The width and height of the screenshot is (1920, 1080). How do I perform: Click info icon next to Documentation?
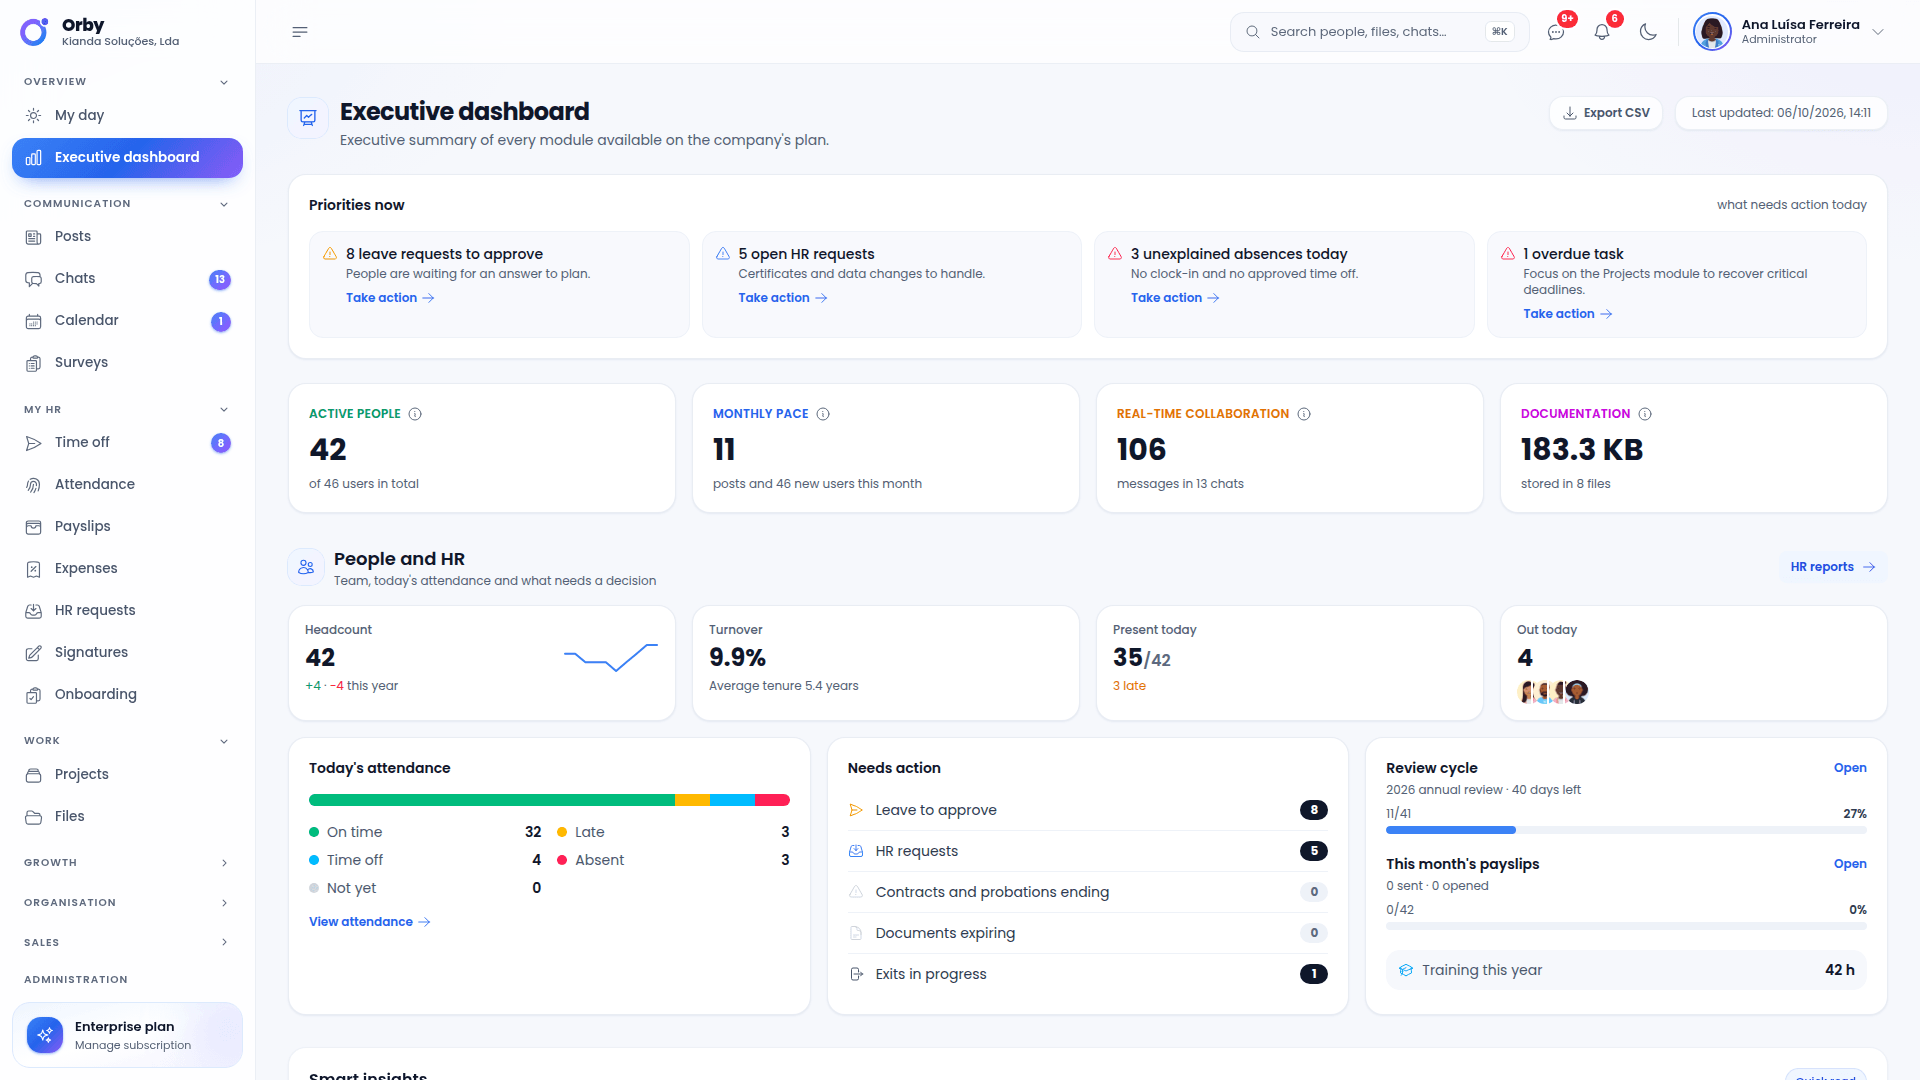[x=1645, y=414]
